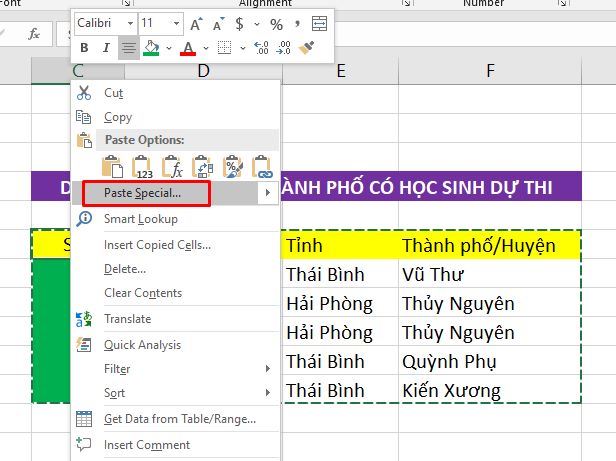
Task: Choose Insert Copied Cells
Action: (x=176, y=245)
